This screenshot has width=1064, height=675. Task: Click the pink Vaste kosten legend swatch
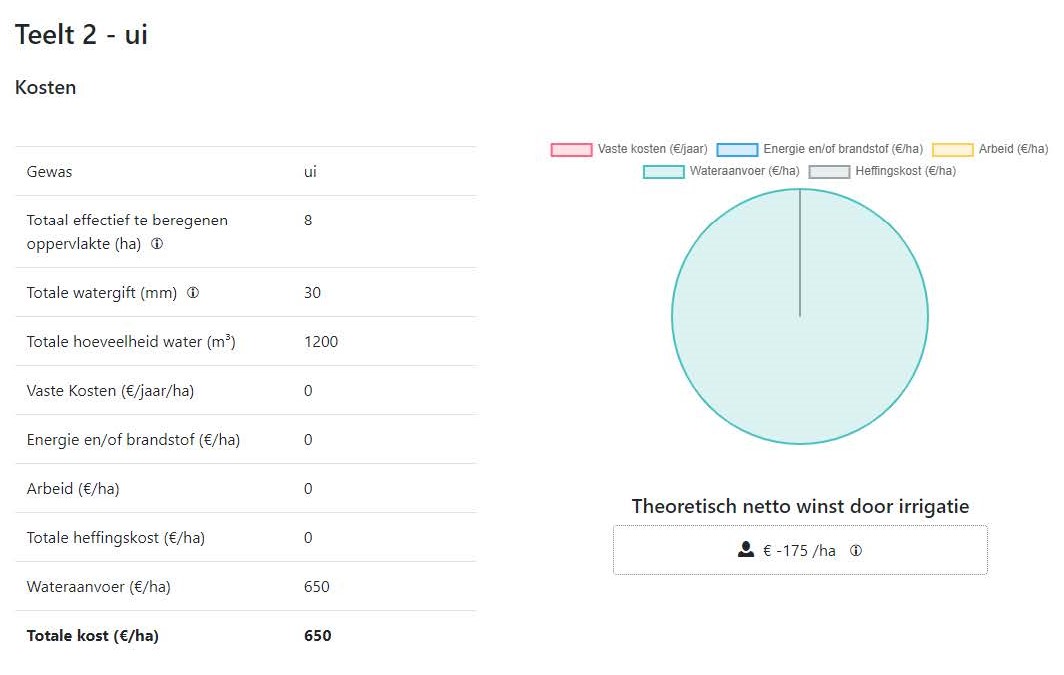point(571,150)
